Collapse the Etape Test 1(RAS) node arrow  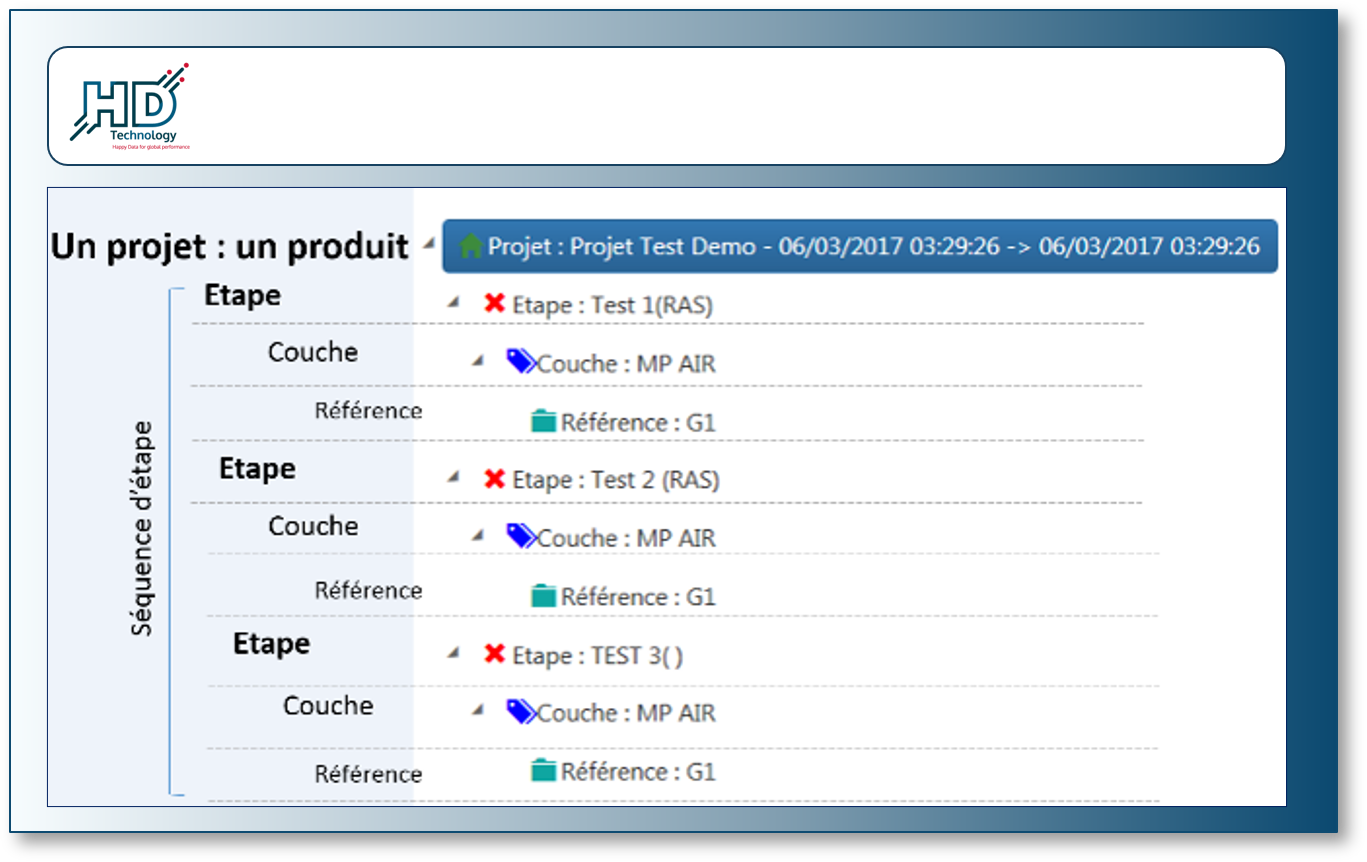pyautogui.click(x=454, y=302)
